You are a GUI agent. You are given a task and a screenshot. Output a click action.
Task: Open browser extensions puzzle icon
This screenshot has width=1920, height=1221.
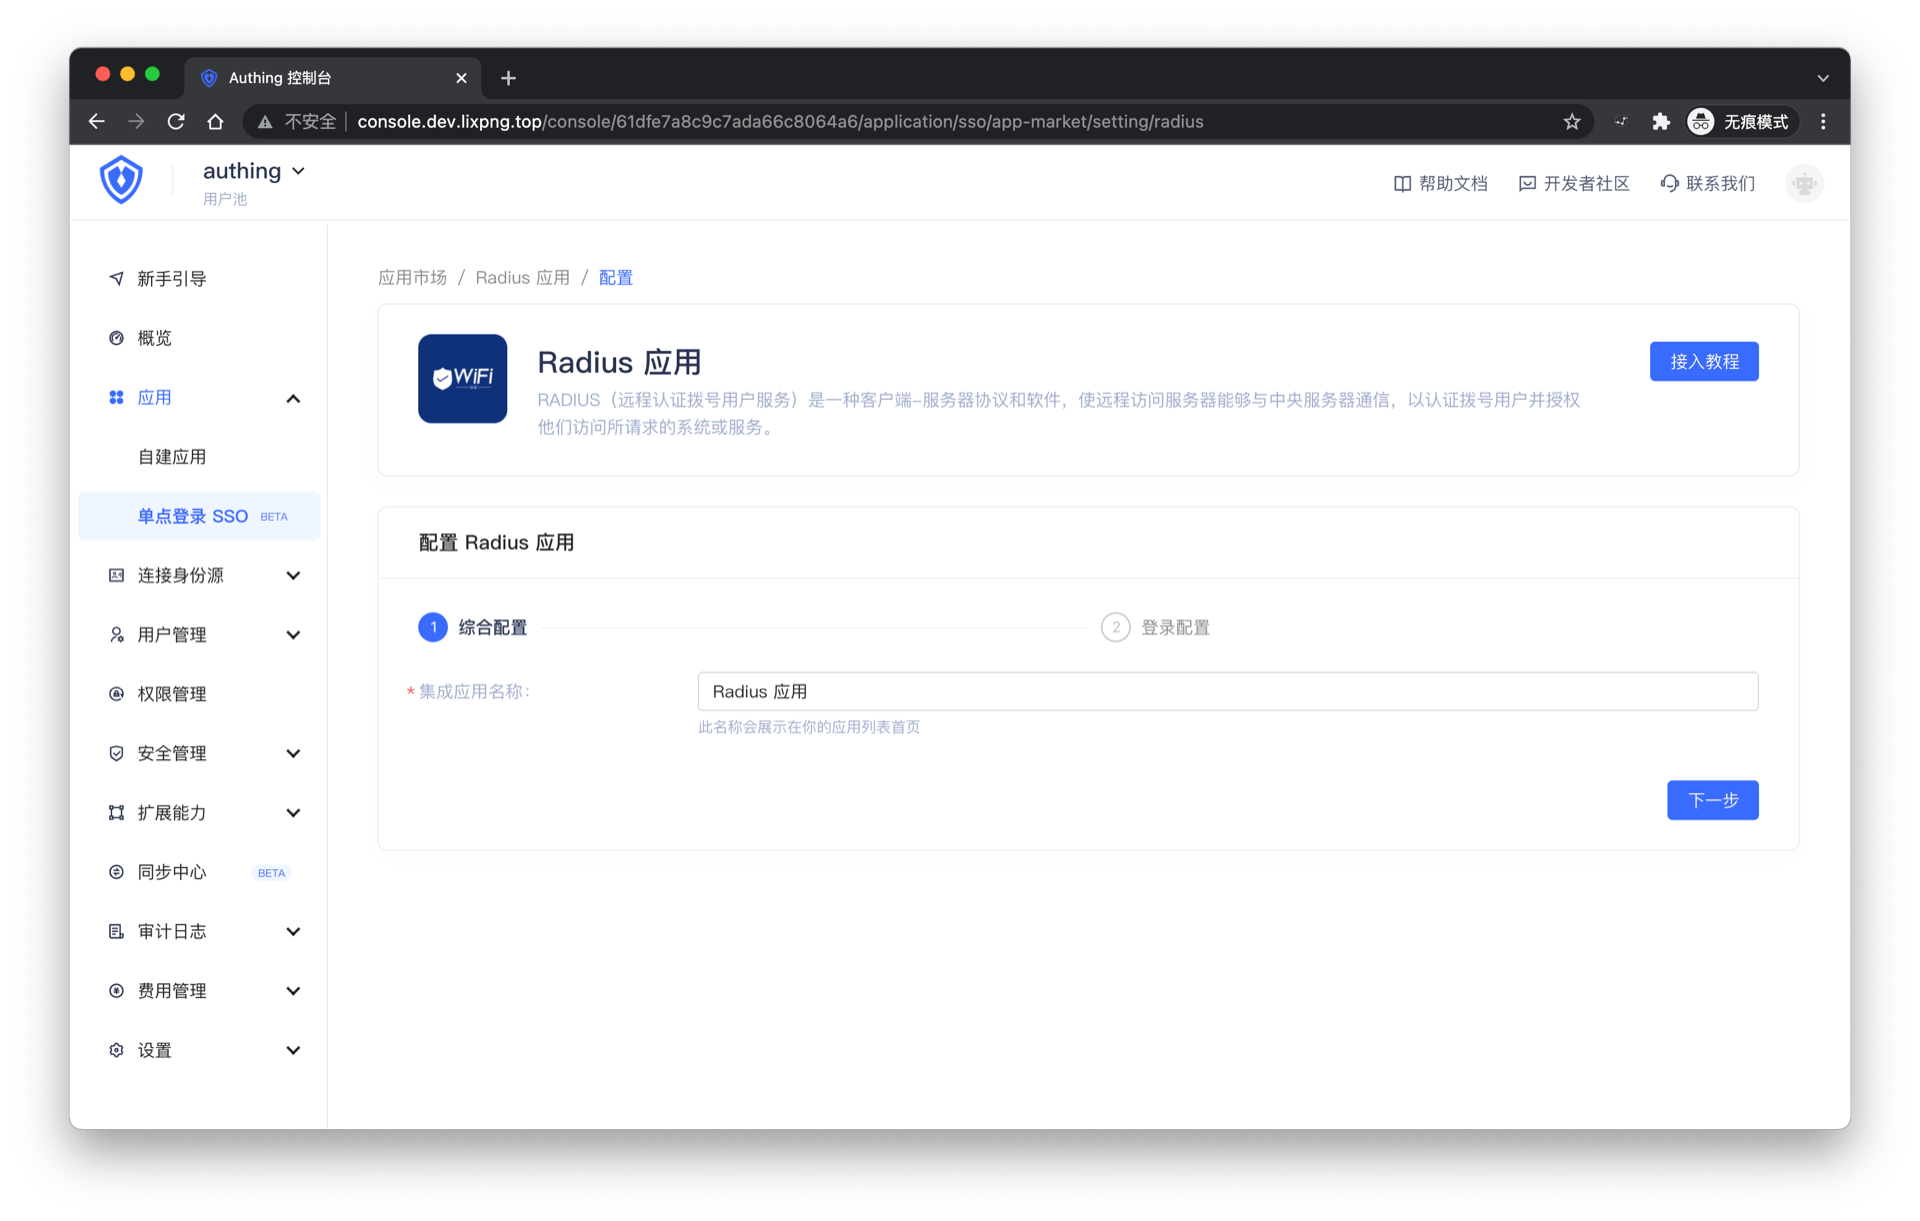pos(1661,122)
